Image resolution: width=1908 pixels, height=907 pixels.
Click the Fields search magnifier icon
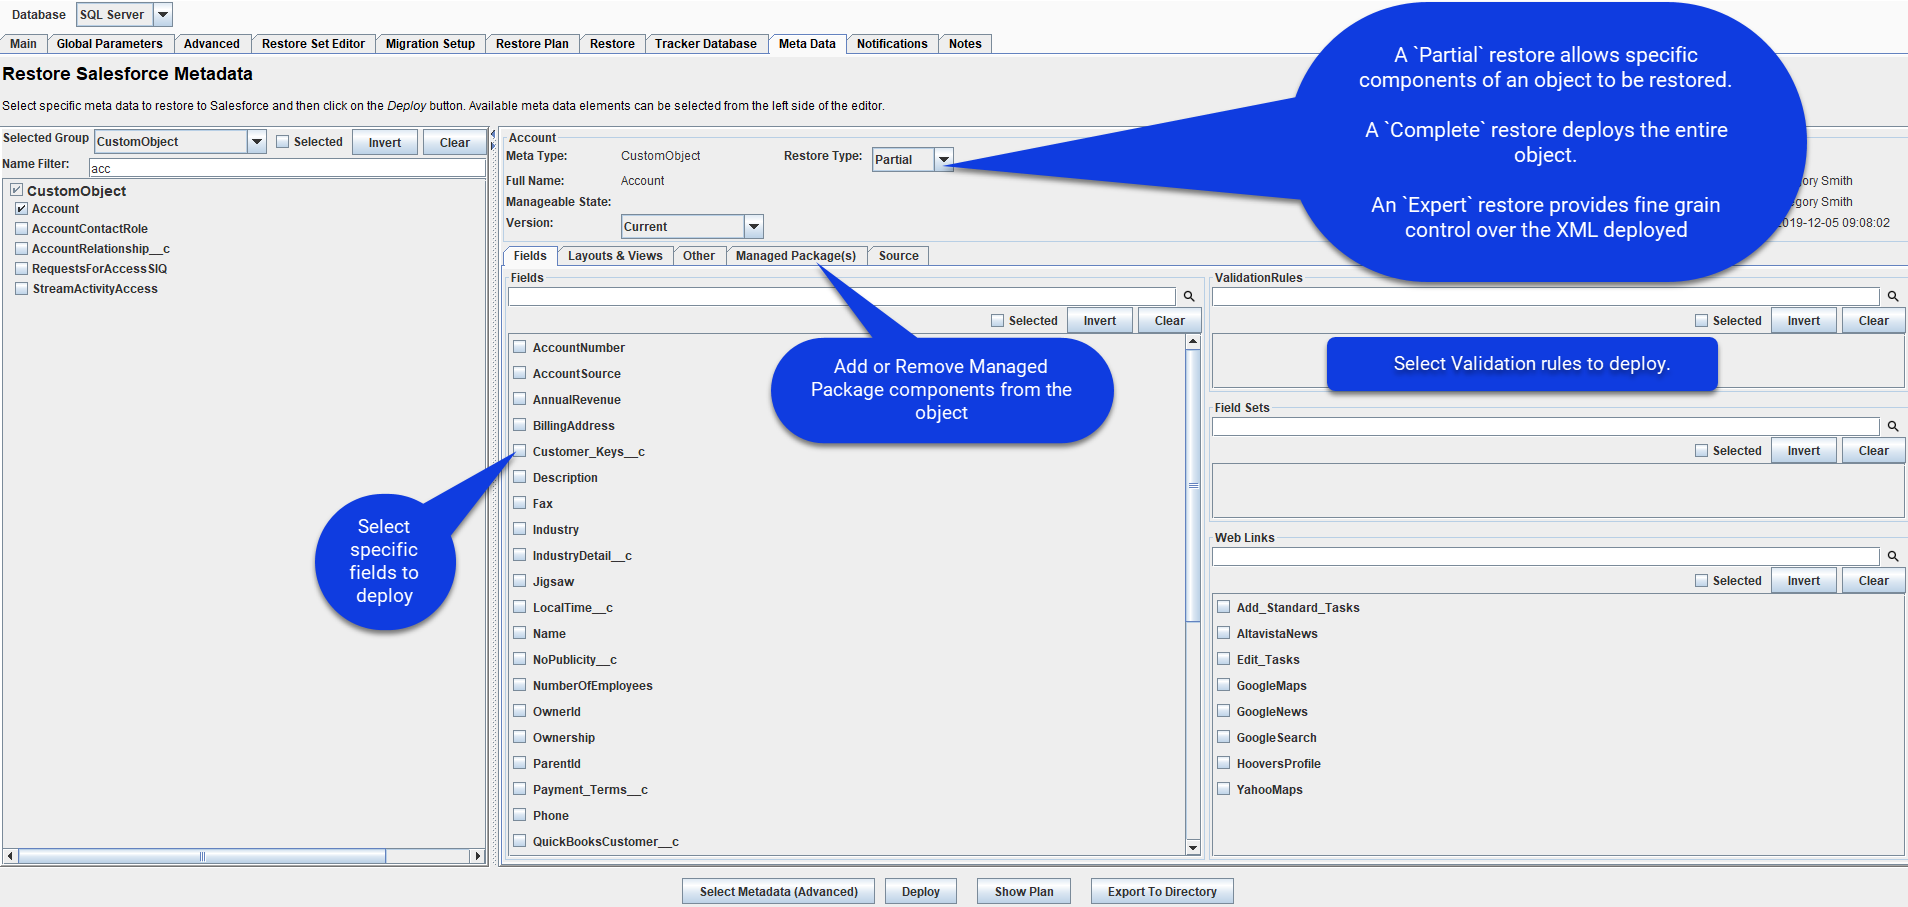click(1189, 296)
